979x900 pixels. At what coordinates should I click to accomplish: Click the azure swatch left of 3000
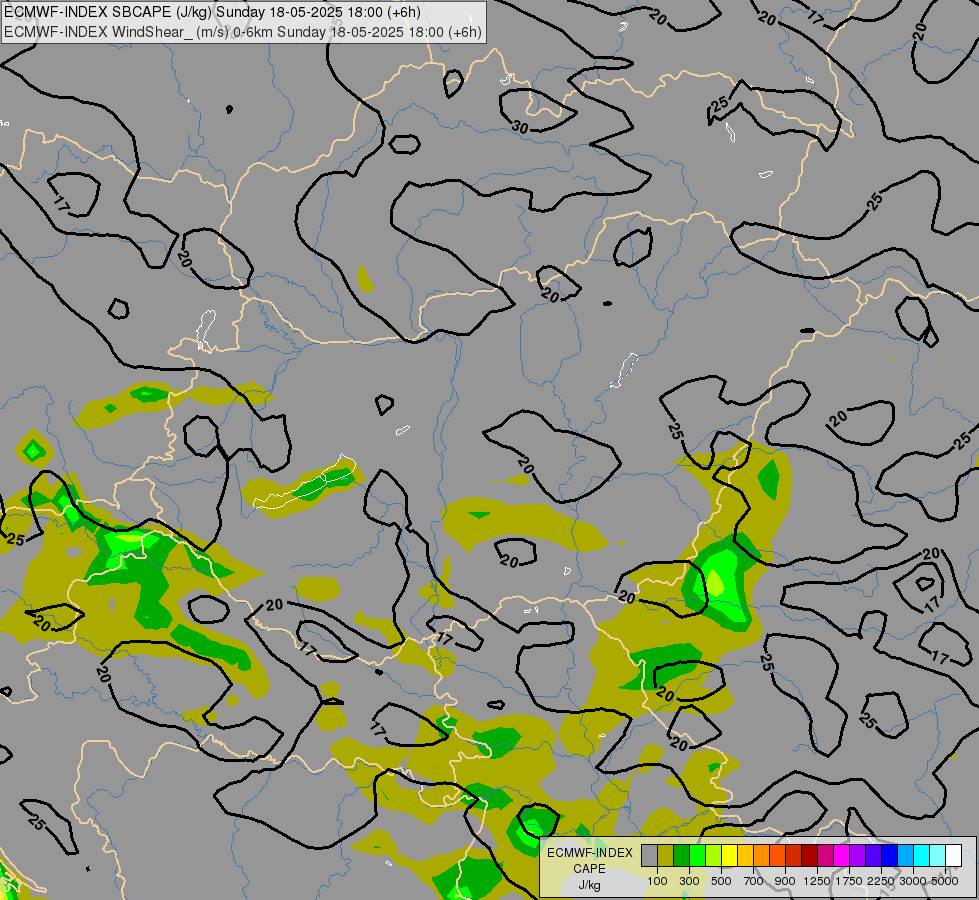point(905,856)
